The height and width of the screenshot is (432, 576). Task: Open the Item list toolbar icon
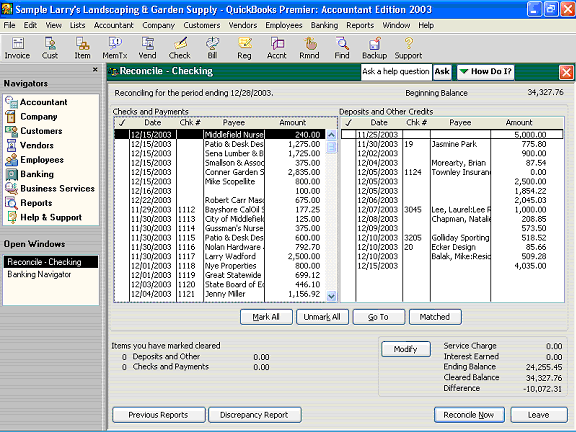click(x=82, y=48)
